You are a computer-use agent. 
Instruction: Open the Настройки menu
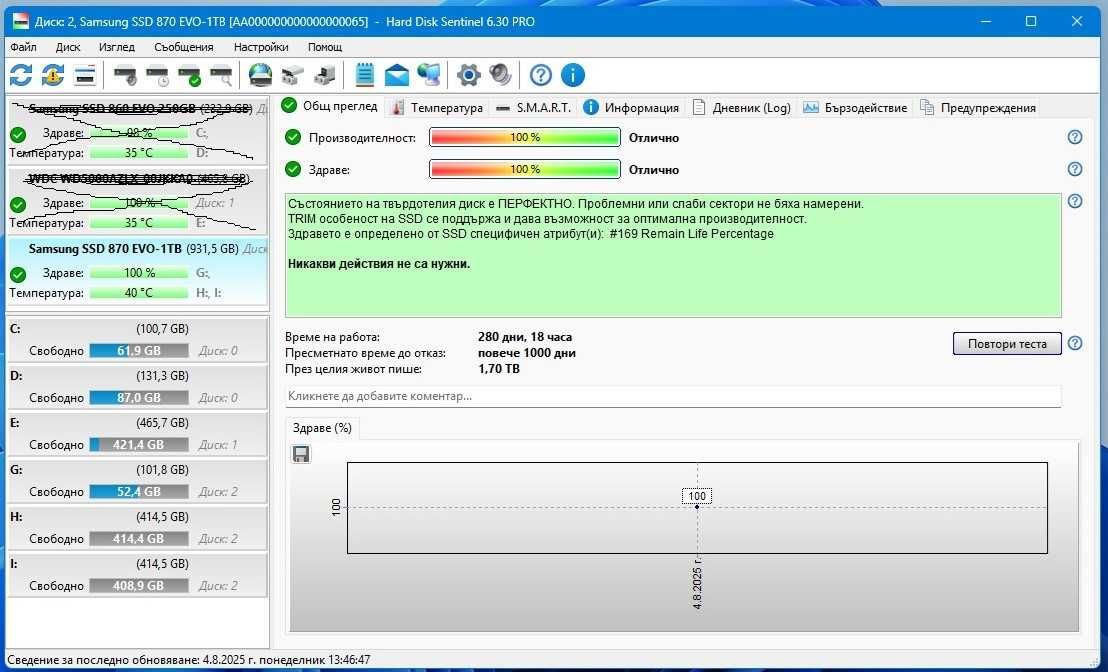coord(261,47)
